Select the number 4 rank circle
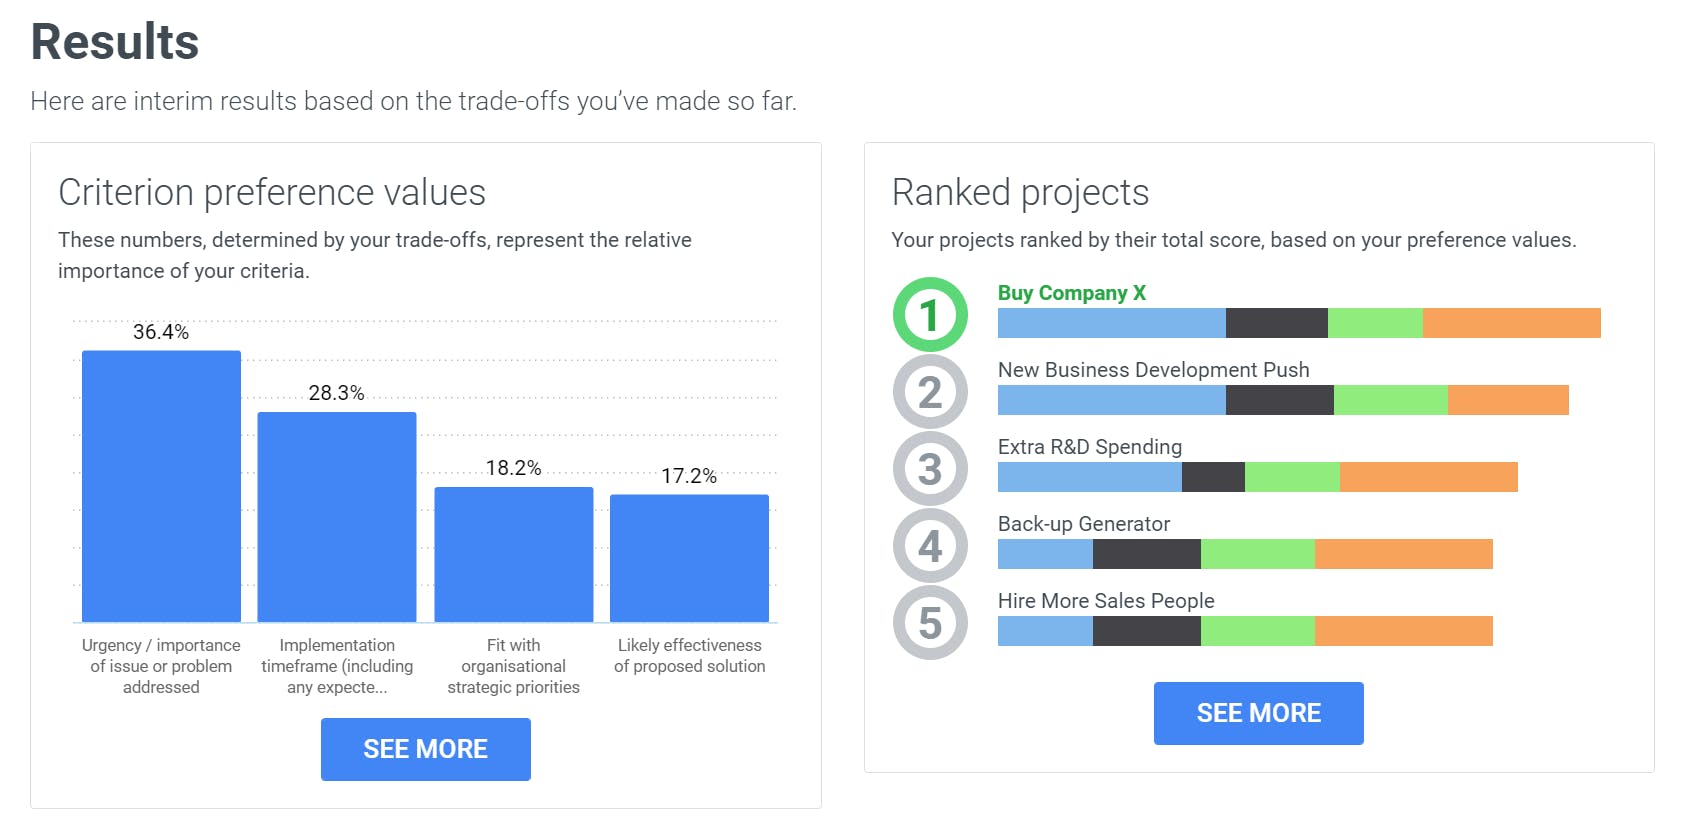Viewport: 1692px width, 823px height. tap(930, 547)
